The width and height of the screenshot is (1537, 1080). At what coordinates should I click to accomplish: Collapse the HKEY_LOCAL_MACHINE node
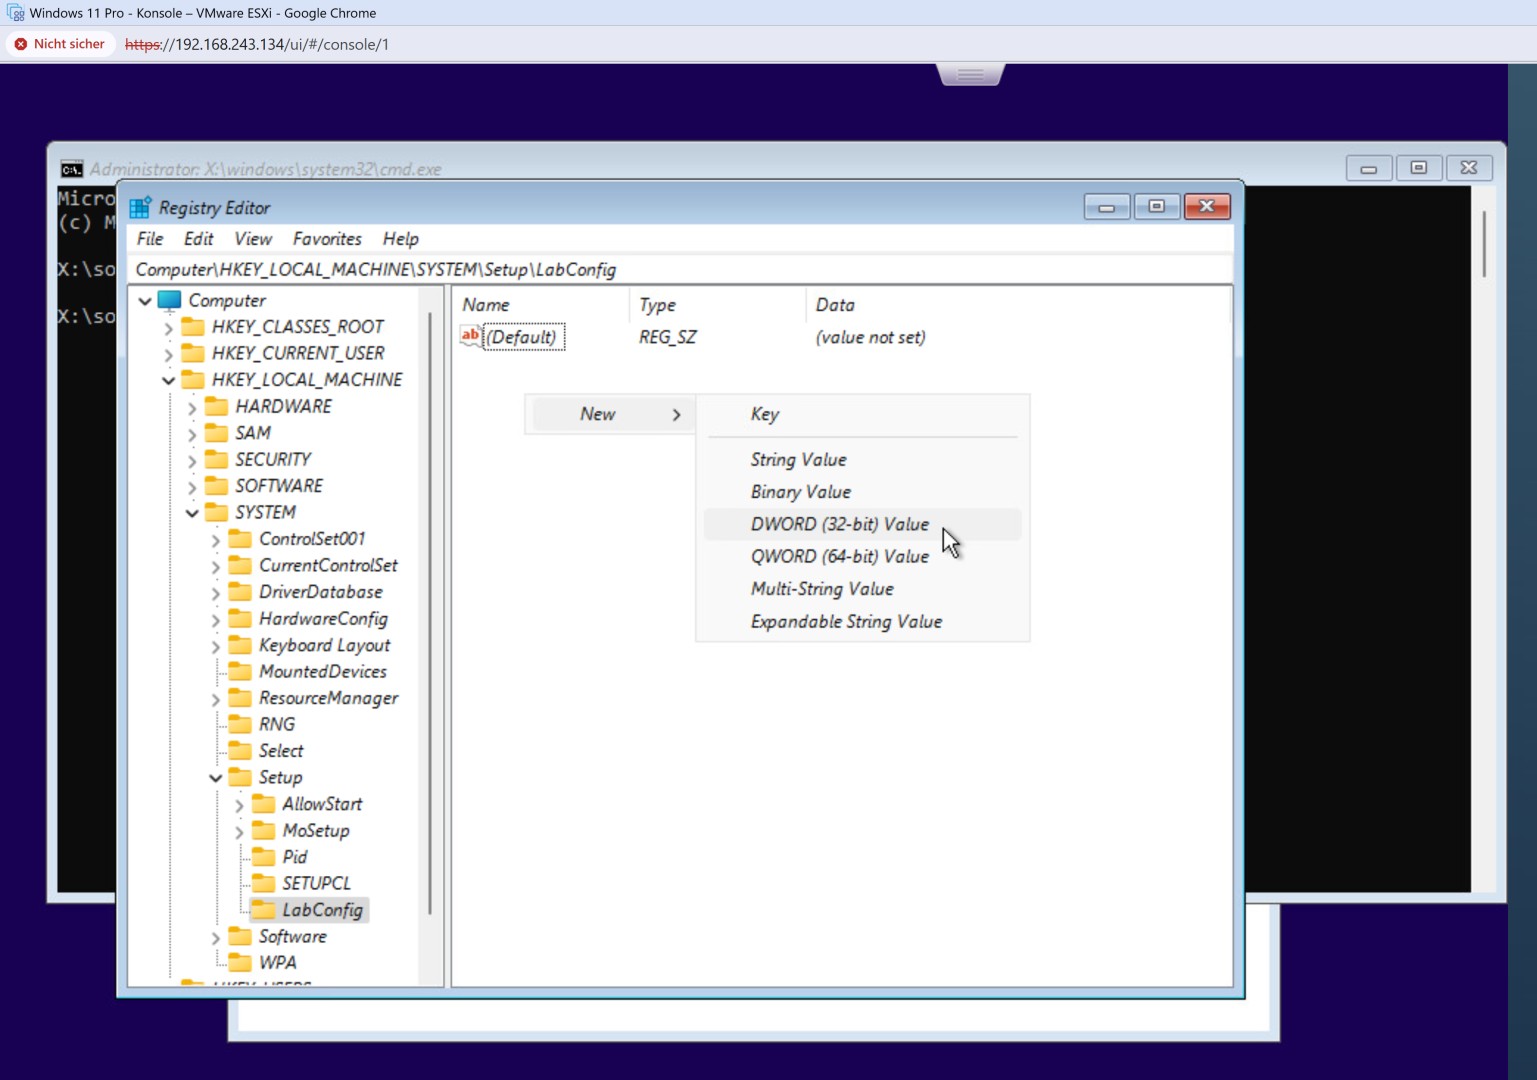click(168, 381)
